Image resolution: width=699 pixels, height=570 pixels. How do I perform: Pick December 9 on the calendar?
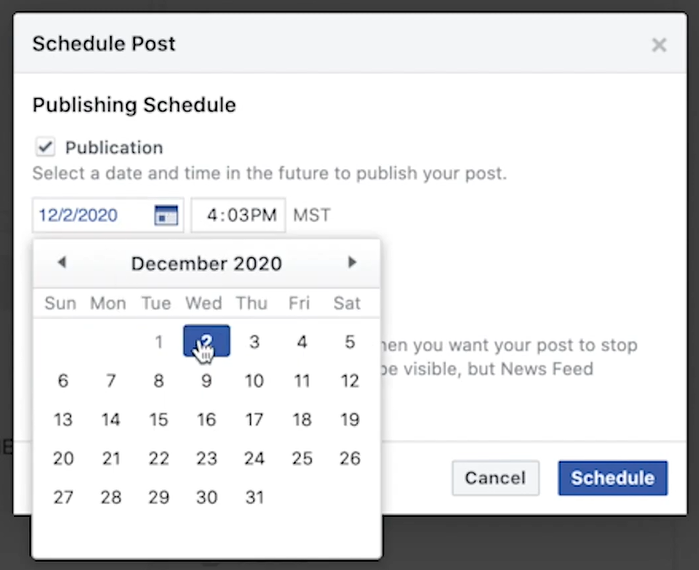[206, 381]
